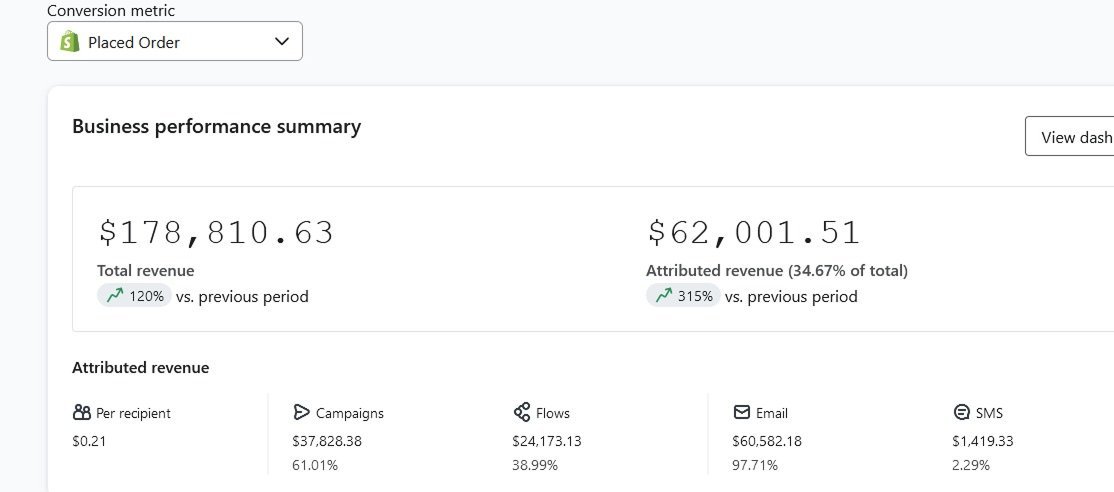Click the Flows nodes icon
The image size is (1114, 492).
click(x=521, y=412)
